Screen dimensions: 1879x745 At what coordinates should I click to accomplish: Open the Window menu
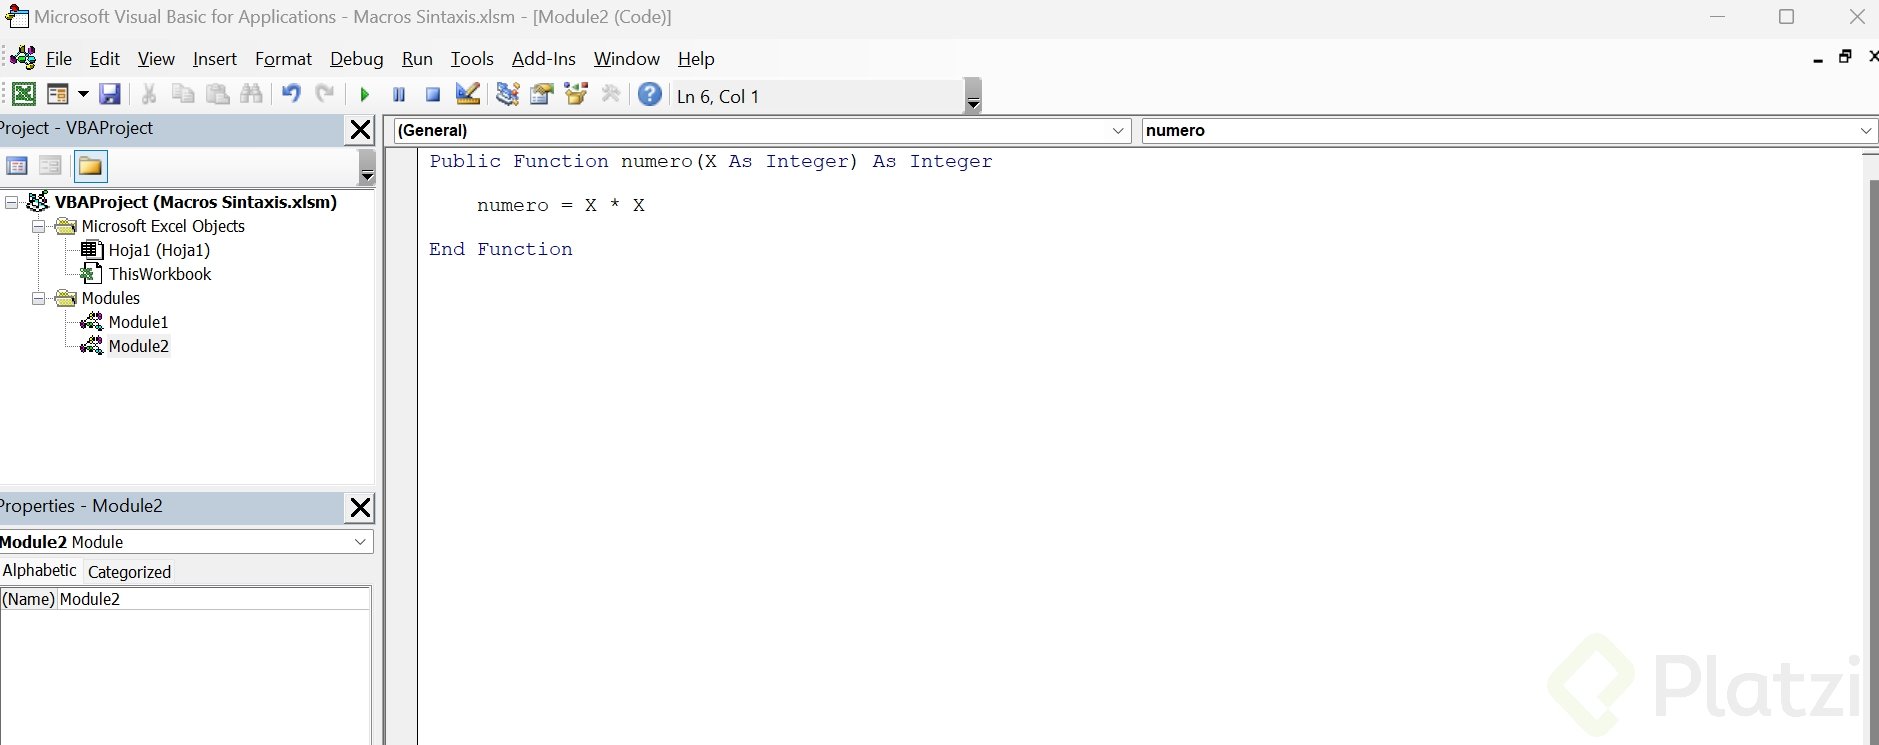click(x=627, y=59)
